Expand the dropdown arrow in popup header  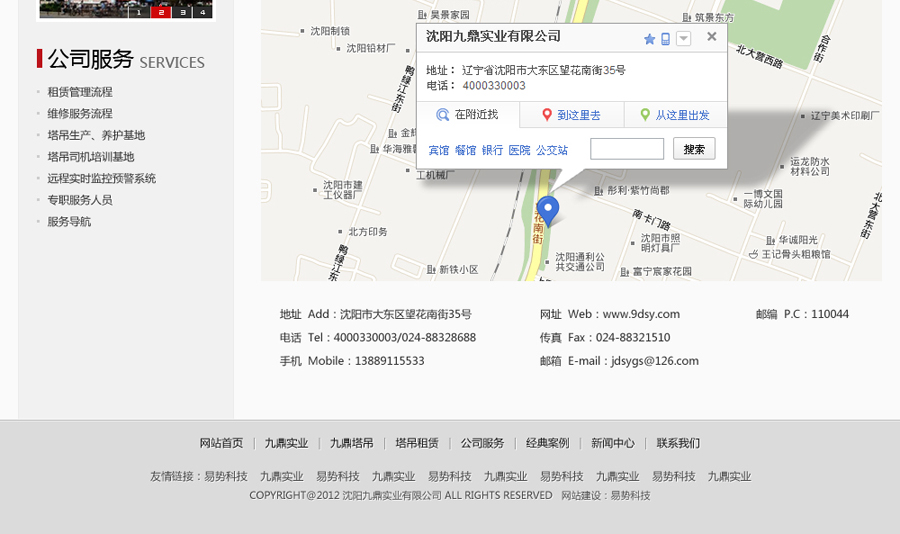pyautogui.click(x=683, y=39)
